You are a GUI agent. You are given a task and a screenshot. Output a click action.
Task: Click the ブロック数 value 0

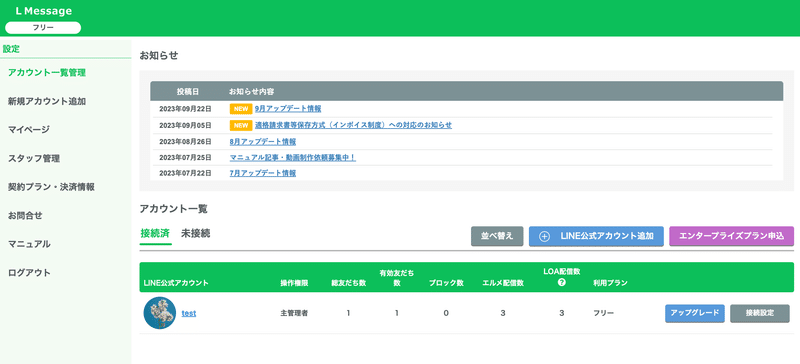(446, 313)
